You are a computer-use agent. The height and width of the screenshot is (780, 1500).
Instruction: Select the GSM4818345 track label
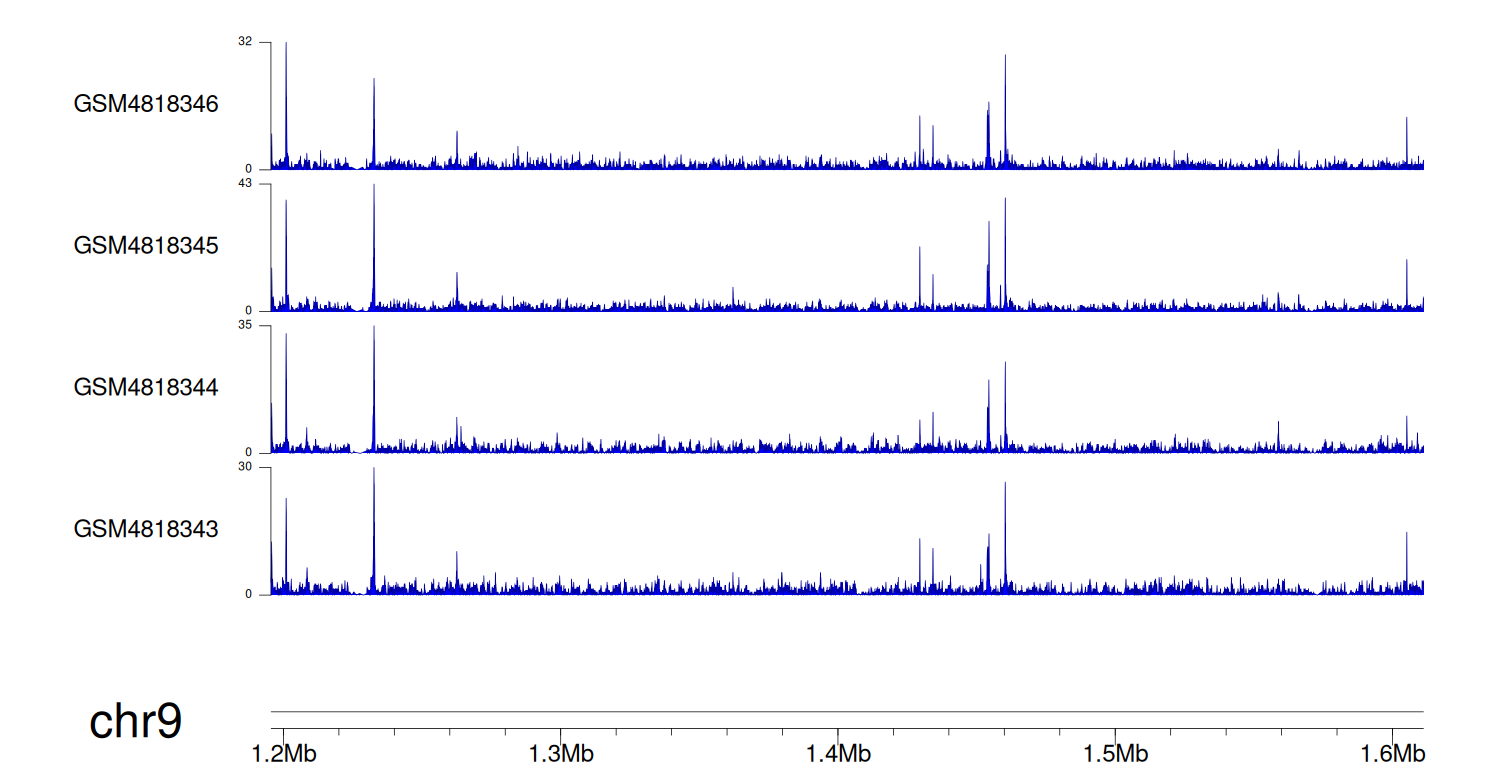(146, 245)
